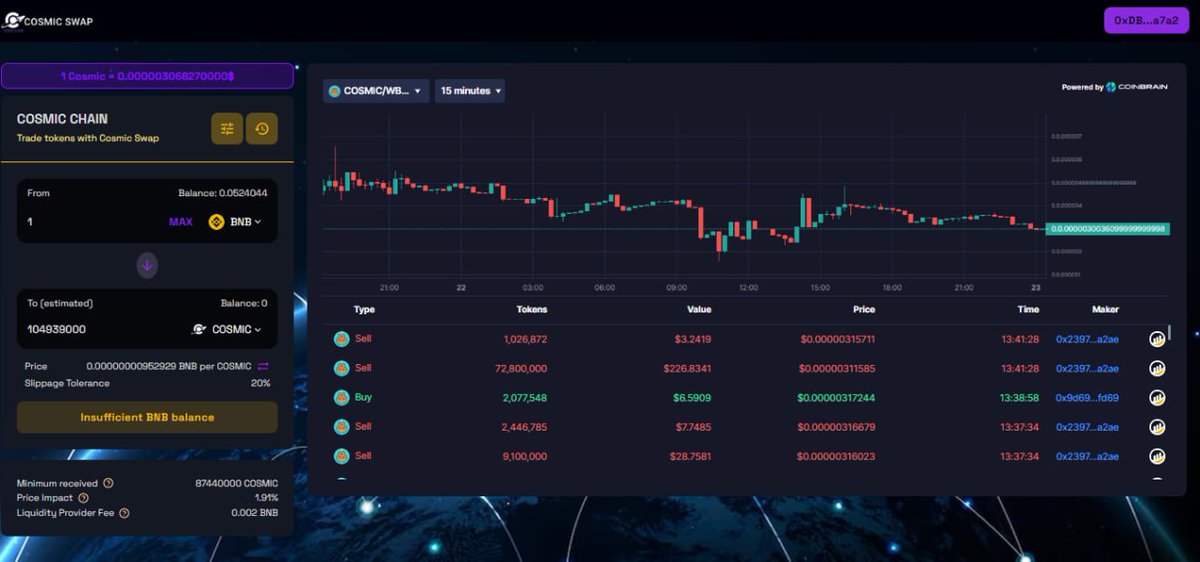Open the COSMIC/WB... pair dropdown
1200x562 pixels.
pyautogui.click(x=376, y=91)
